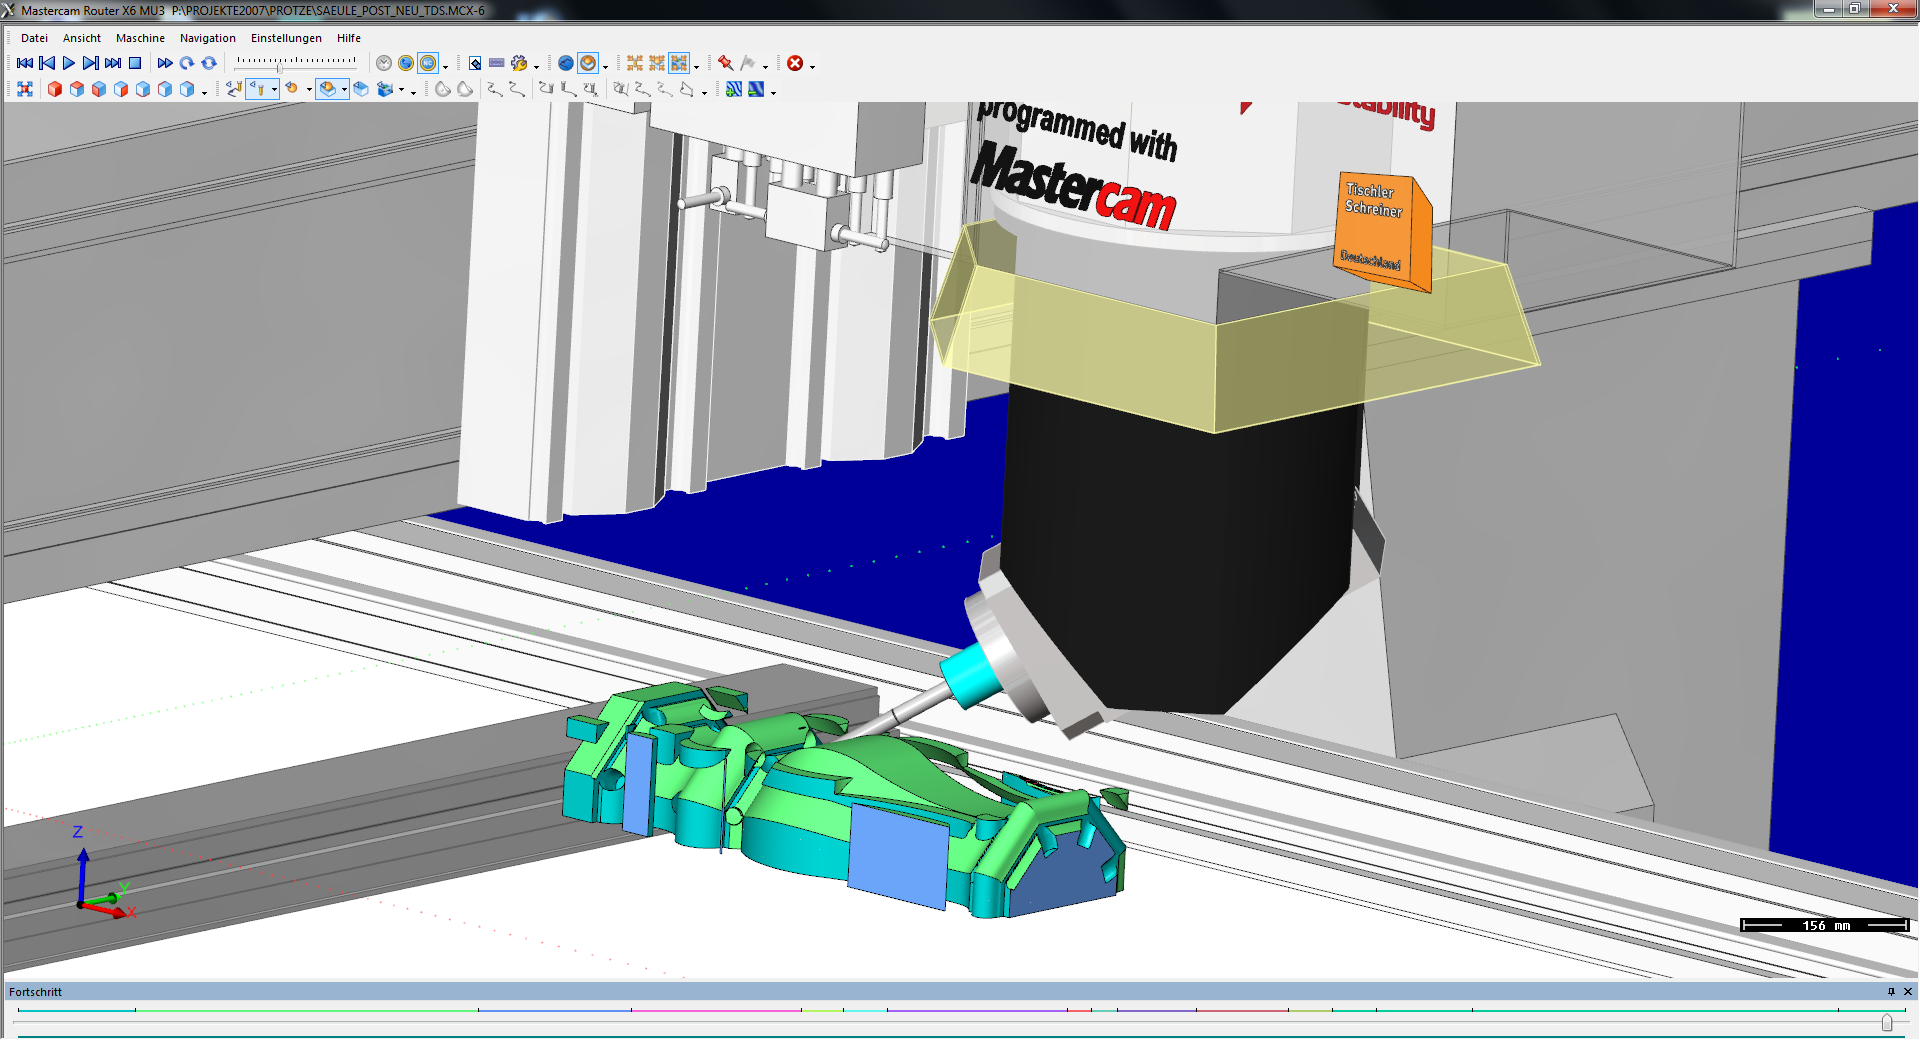Viewport: 1920px width, 1040px height.
Task: Expand the dropdown beside the gear-wrench icon
Action: [537, 67]
